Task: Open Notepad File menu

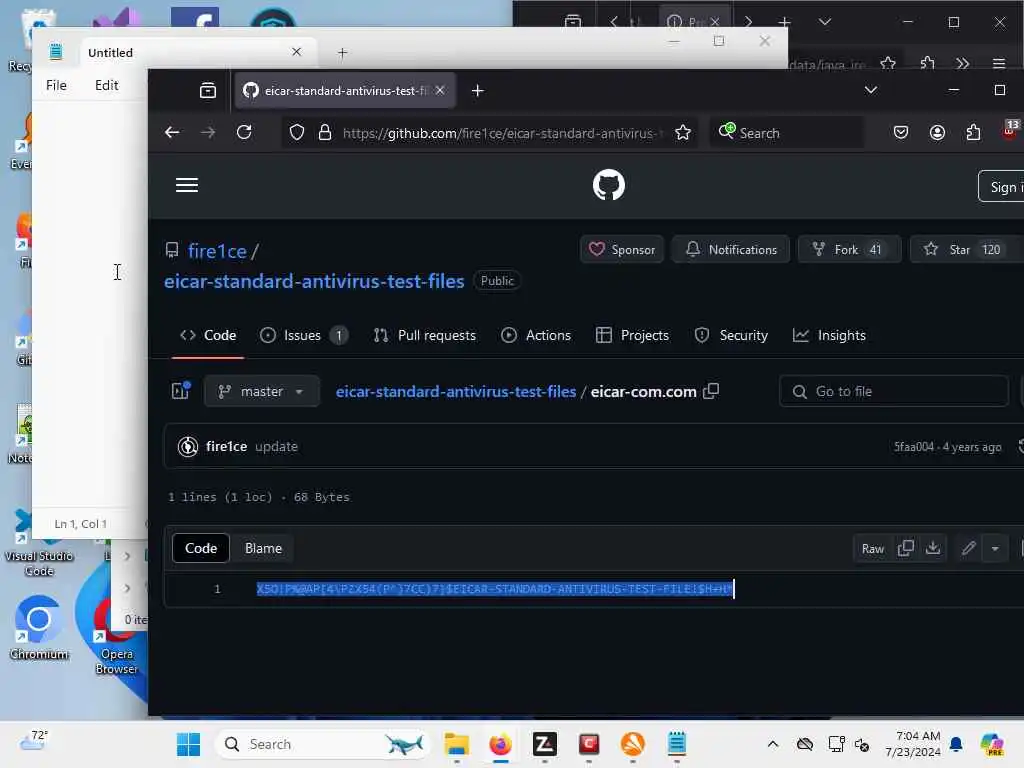Action: coord(56,86)
